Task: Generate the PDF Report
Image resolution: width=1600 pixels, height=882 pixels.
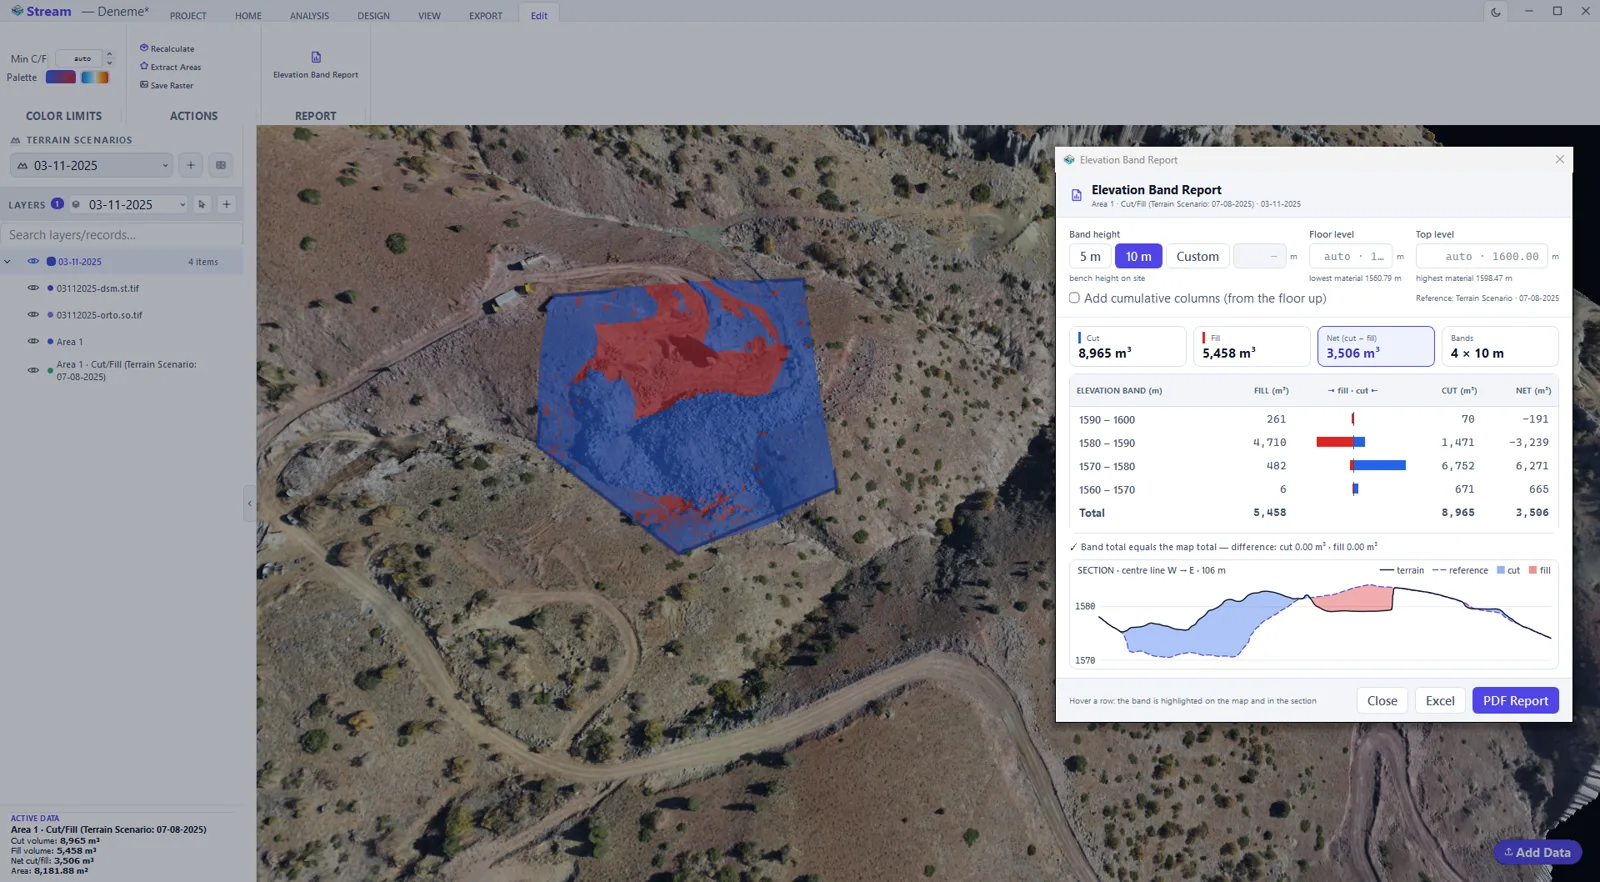Action: pyautogui.click(x=1515, y=700)
